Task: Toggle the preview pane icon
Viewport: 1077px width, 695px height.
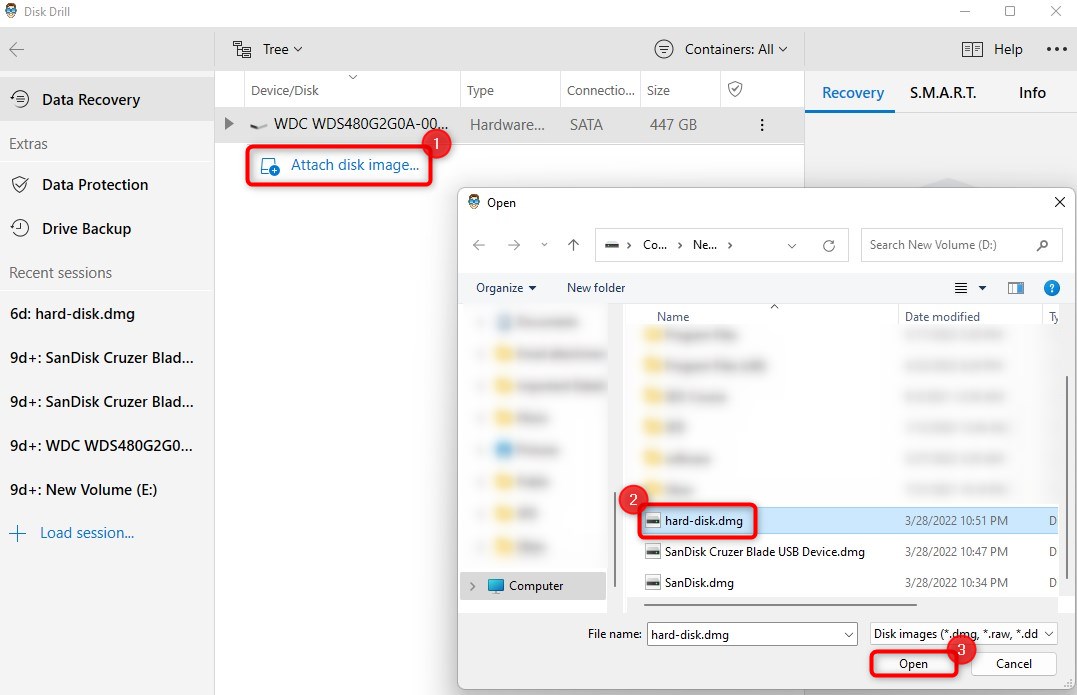Action: click(x=1016, y=288)
